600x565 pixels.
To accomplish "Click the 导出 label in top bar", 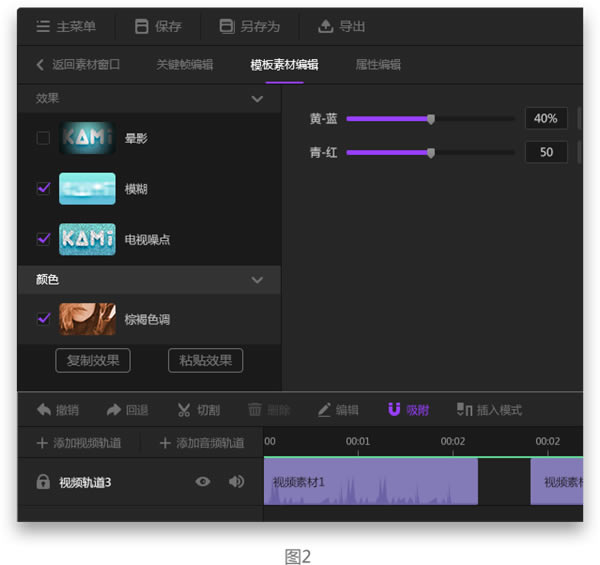I will pos(352,26).
